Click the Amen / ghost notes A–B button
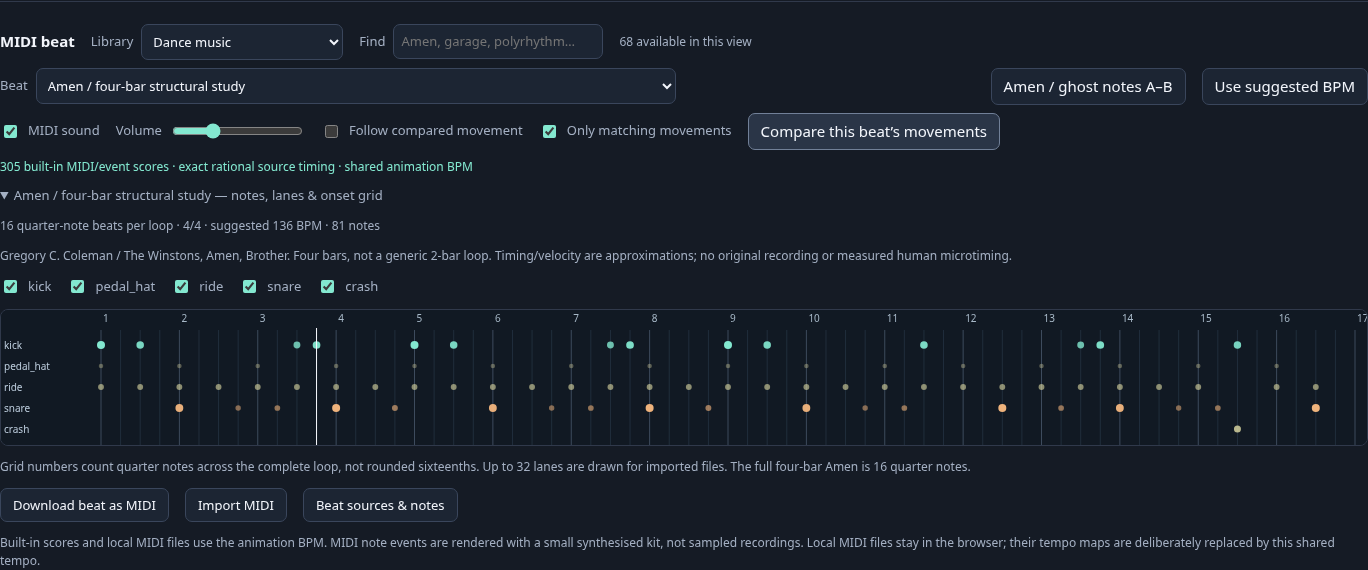The height and width of the screenshot is (570, 1368). point(1088,87)
